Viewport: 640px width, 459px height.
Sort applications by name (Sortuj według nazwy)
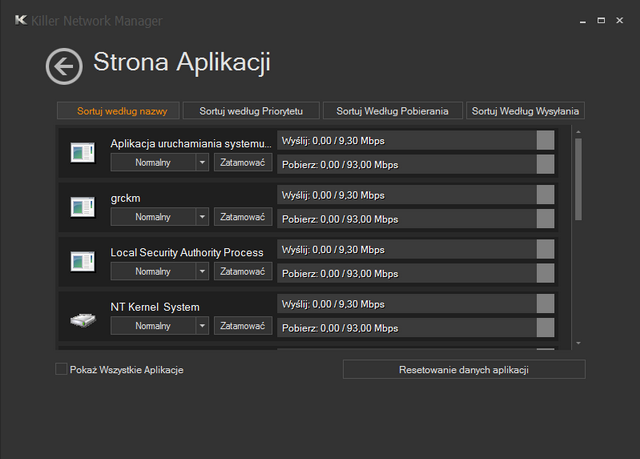coord(118,111)
